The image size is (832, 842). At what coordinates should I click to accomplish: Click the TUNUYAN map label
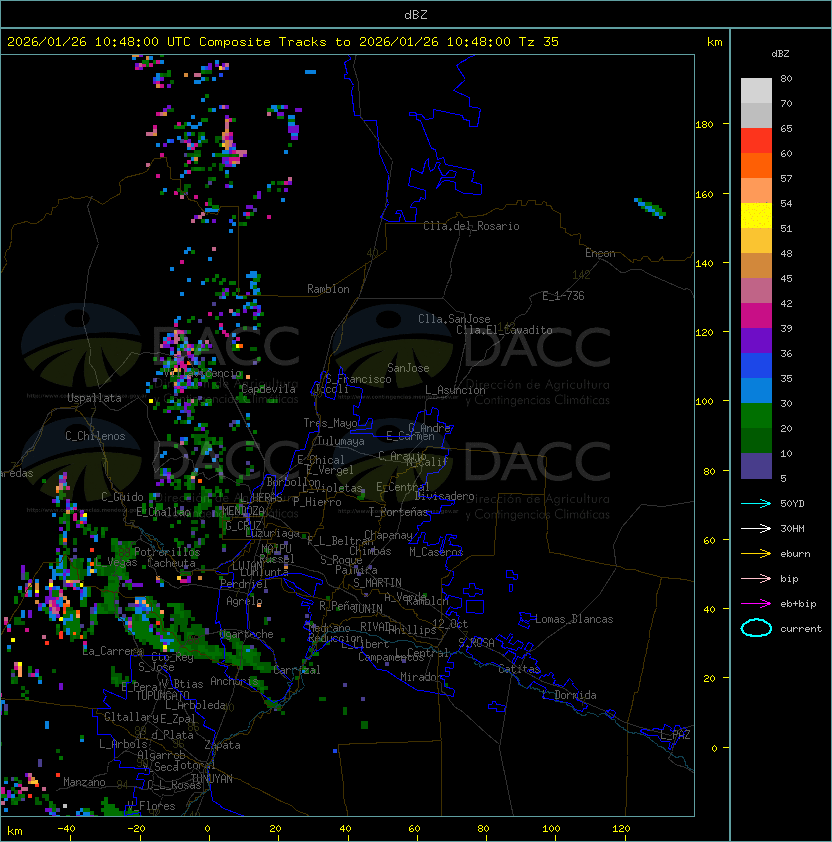(x=212, y=779)
